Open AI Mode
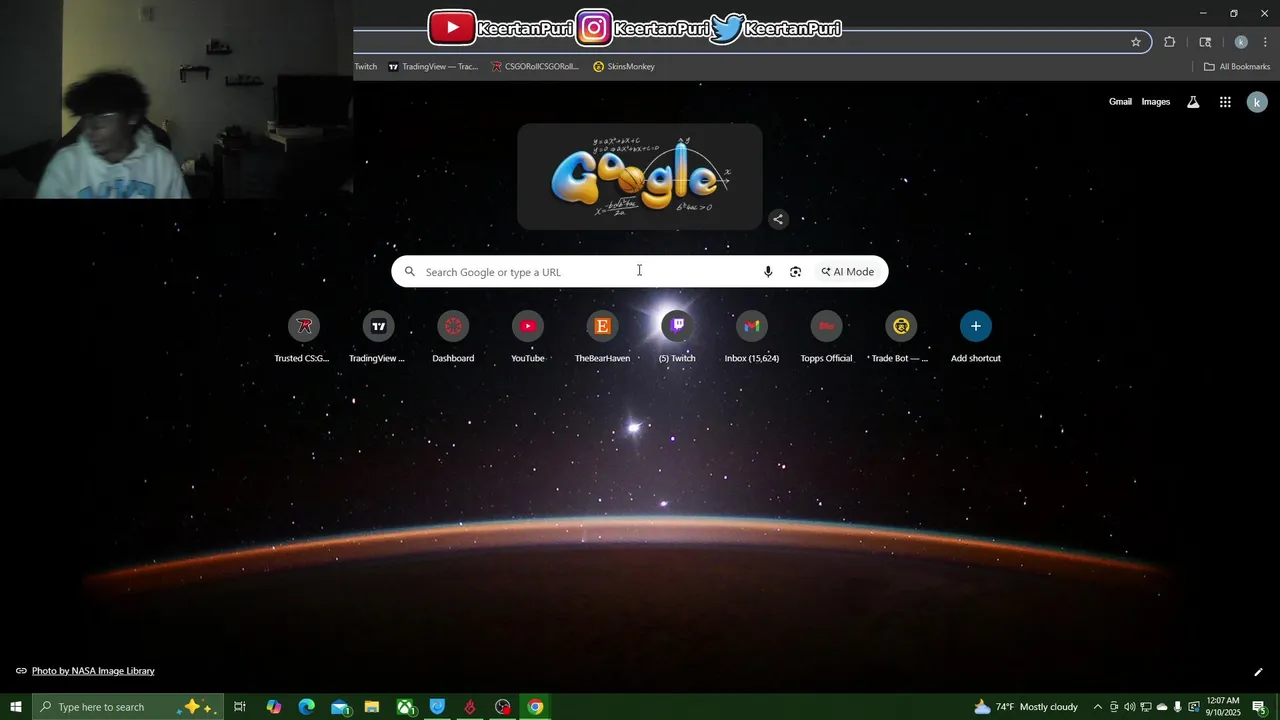 click(848, 272)
